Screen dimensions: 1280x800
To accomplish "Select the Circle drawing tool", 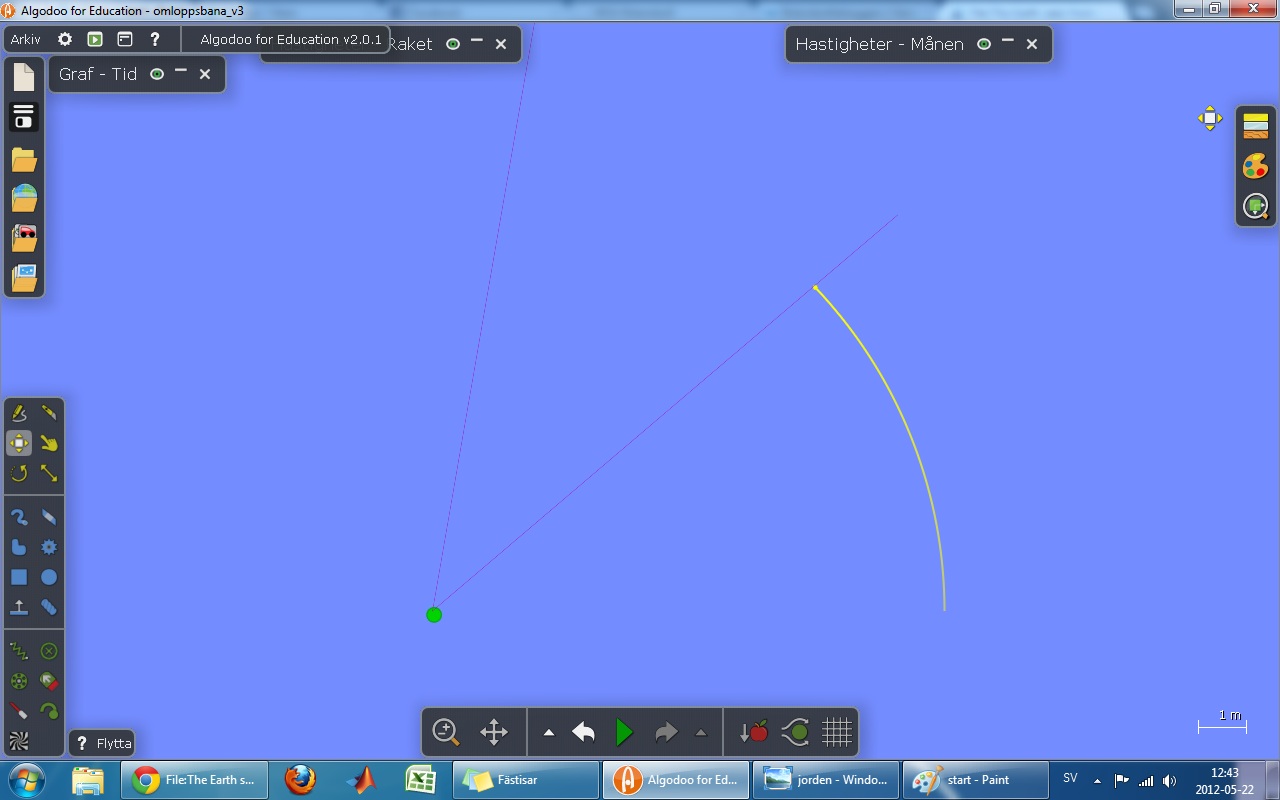I will 49,577.
